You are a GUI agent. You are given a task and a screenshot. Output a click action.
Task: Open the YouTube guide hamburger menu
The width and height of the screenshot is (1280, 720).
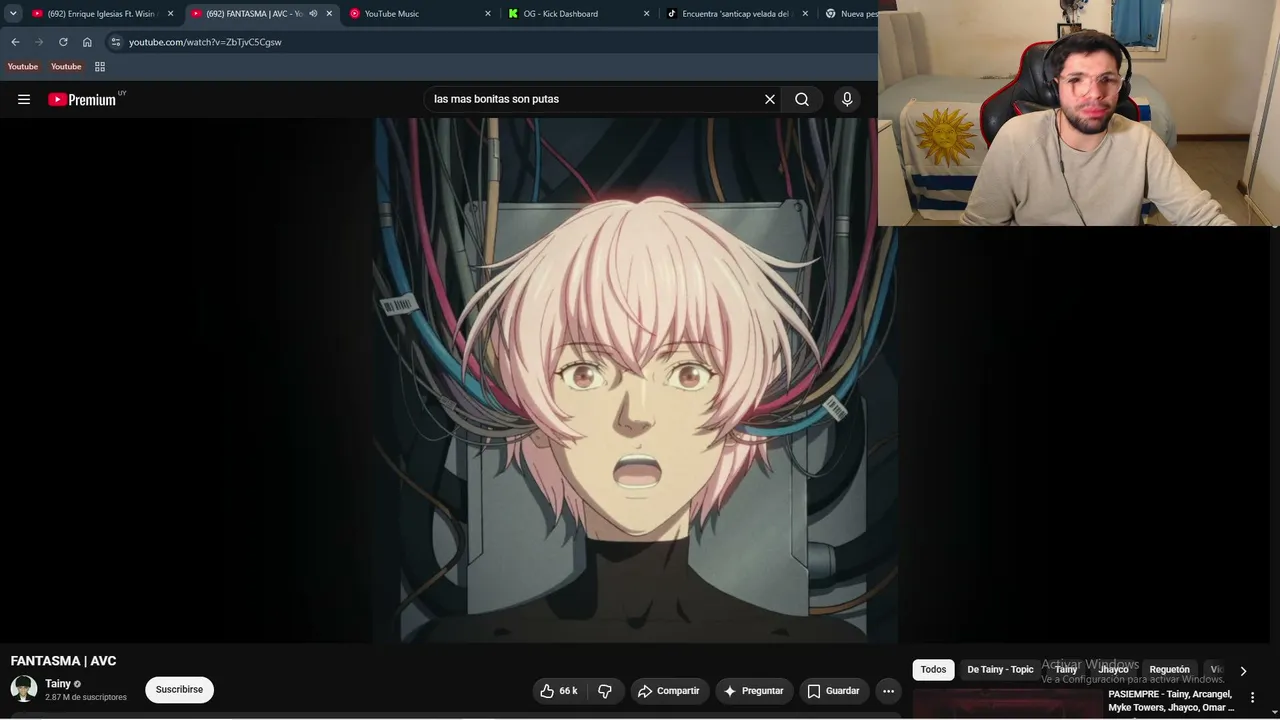coord(24,99)
